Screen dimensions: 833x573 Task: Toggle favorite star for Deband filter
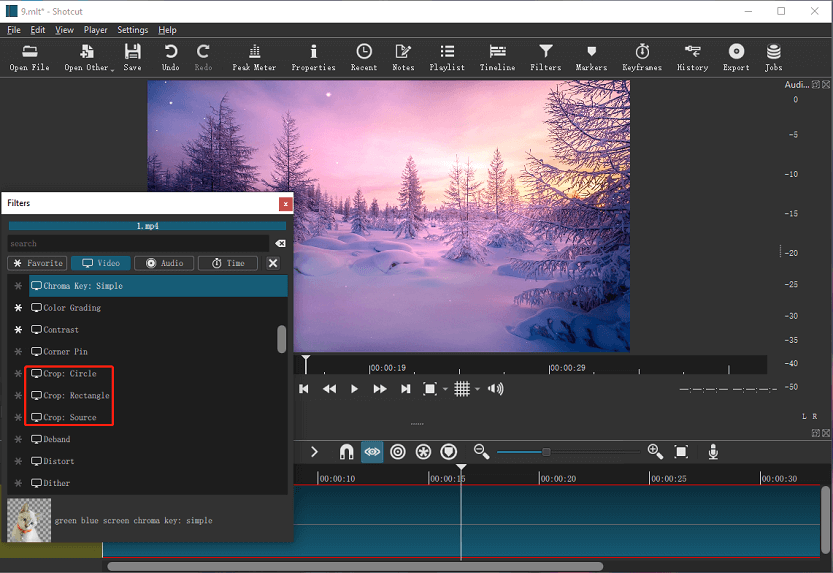[x=18, y=439]
